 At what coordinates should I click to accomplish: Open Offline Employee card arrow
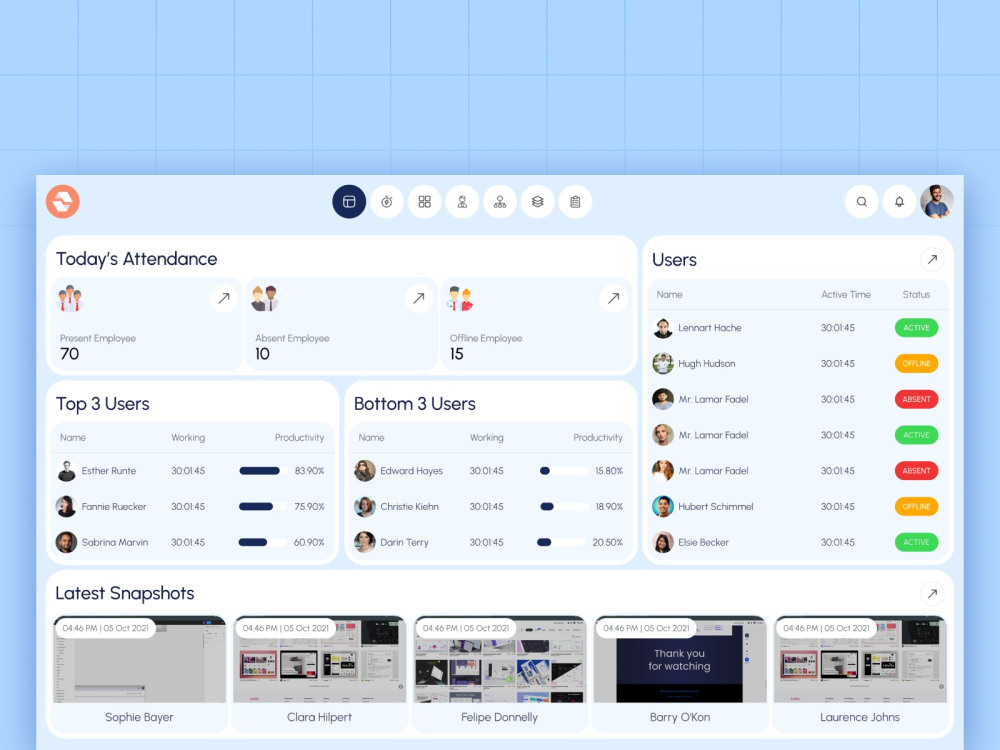point(614,298)
